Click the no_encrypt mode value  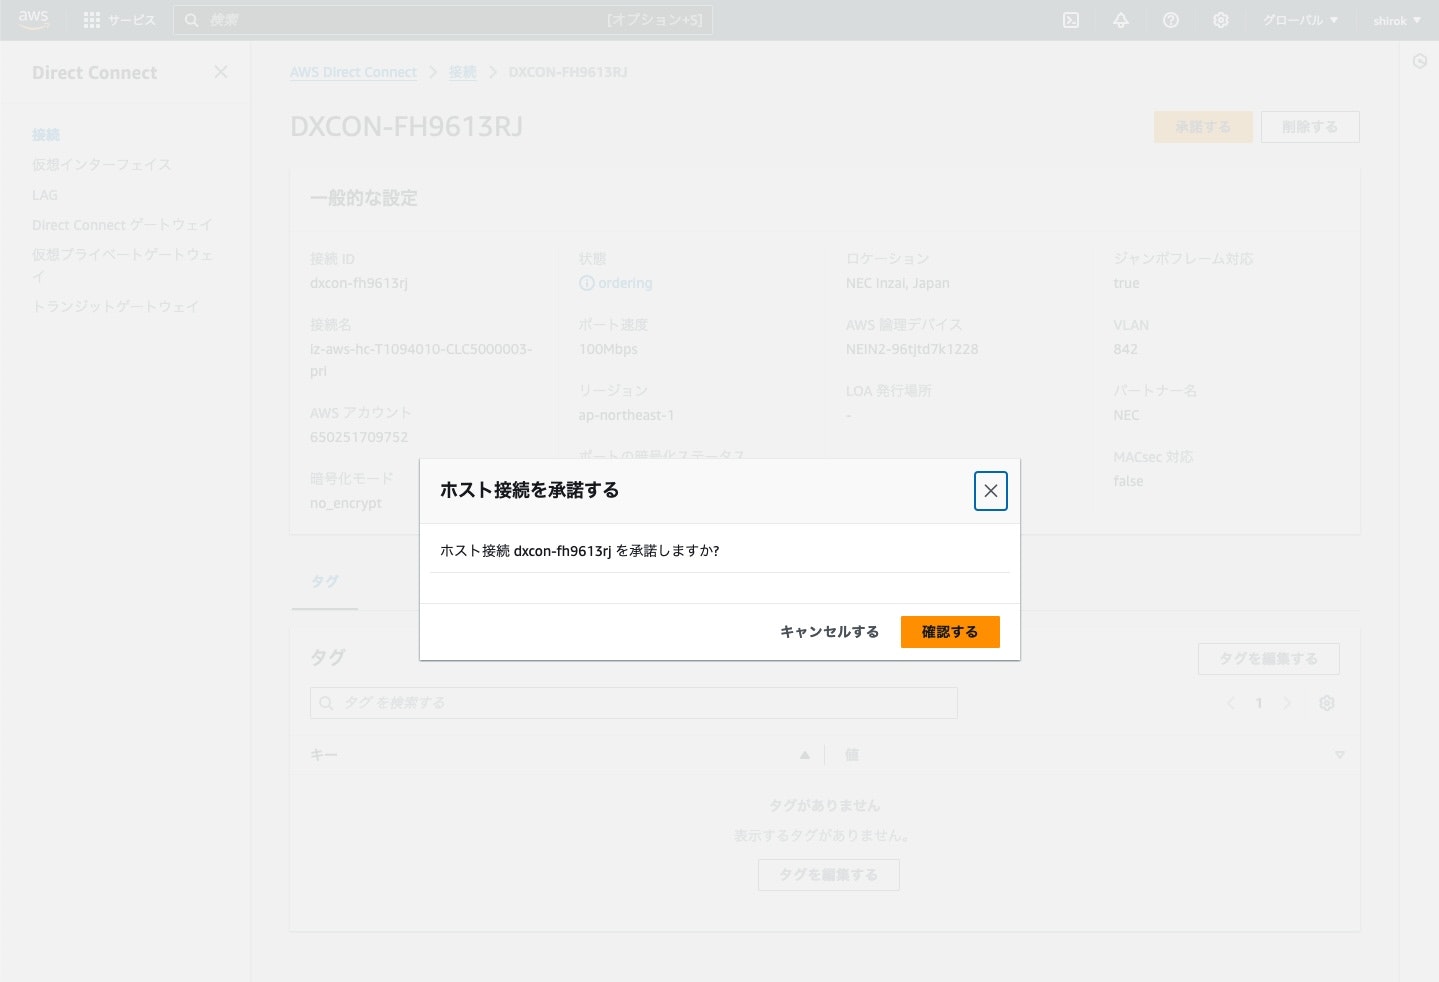[x=346, y=503]
